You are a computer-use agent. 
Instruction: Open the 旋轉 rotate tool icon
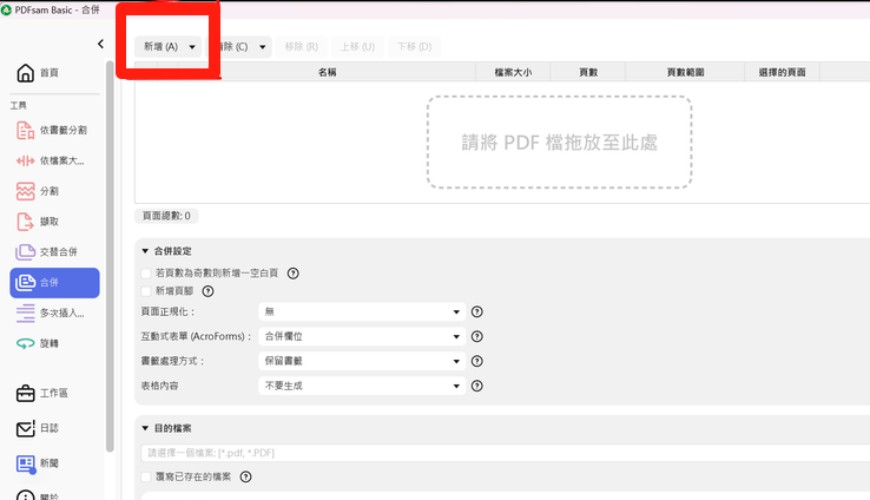[x=25, y=344]
